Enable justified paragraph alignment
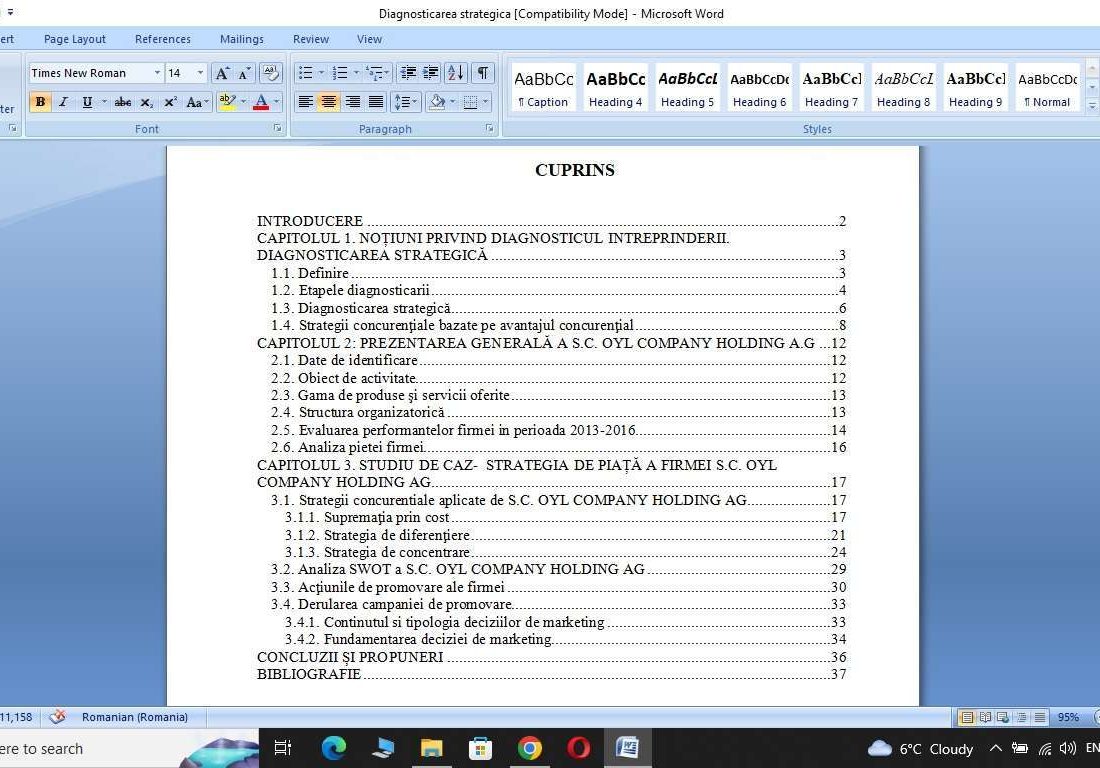1100x768 pixels. coord(376,101)
